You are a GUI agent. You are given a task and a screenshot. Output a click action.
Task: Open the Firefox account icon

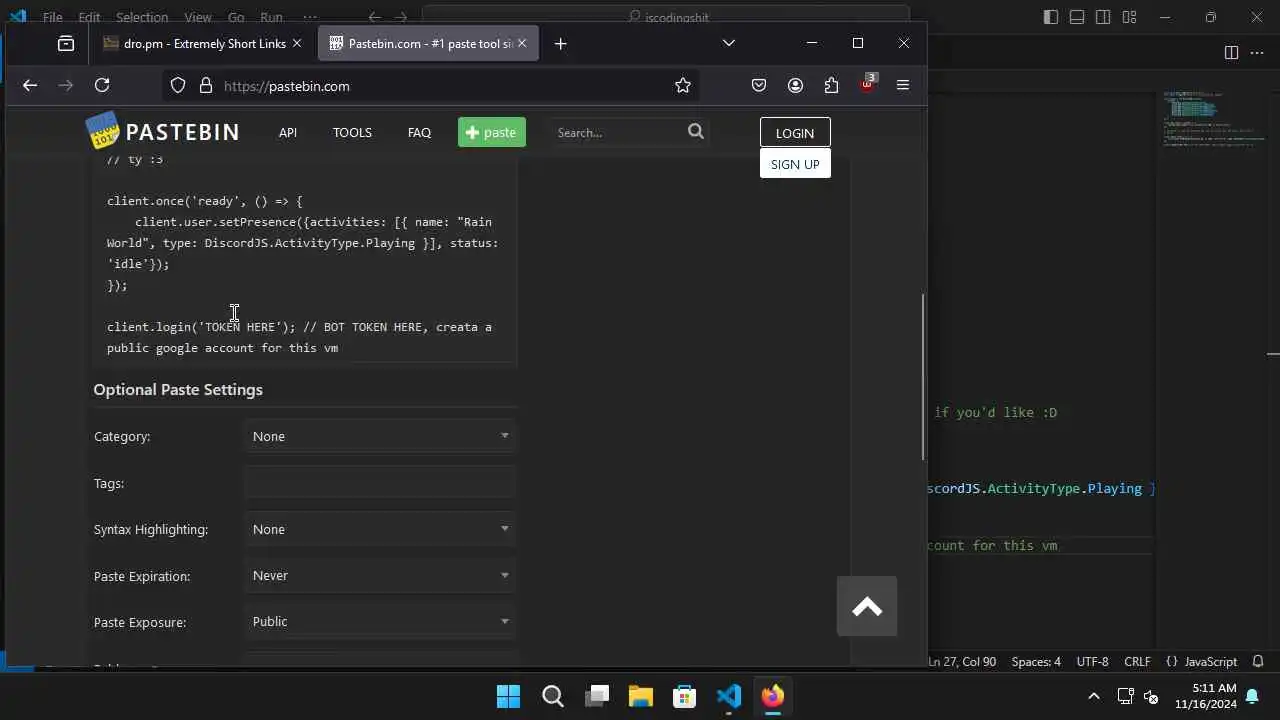tap(795, 86)
